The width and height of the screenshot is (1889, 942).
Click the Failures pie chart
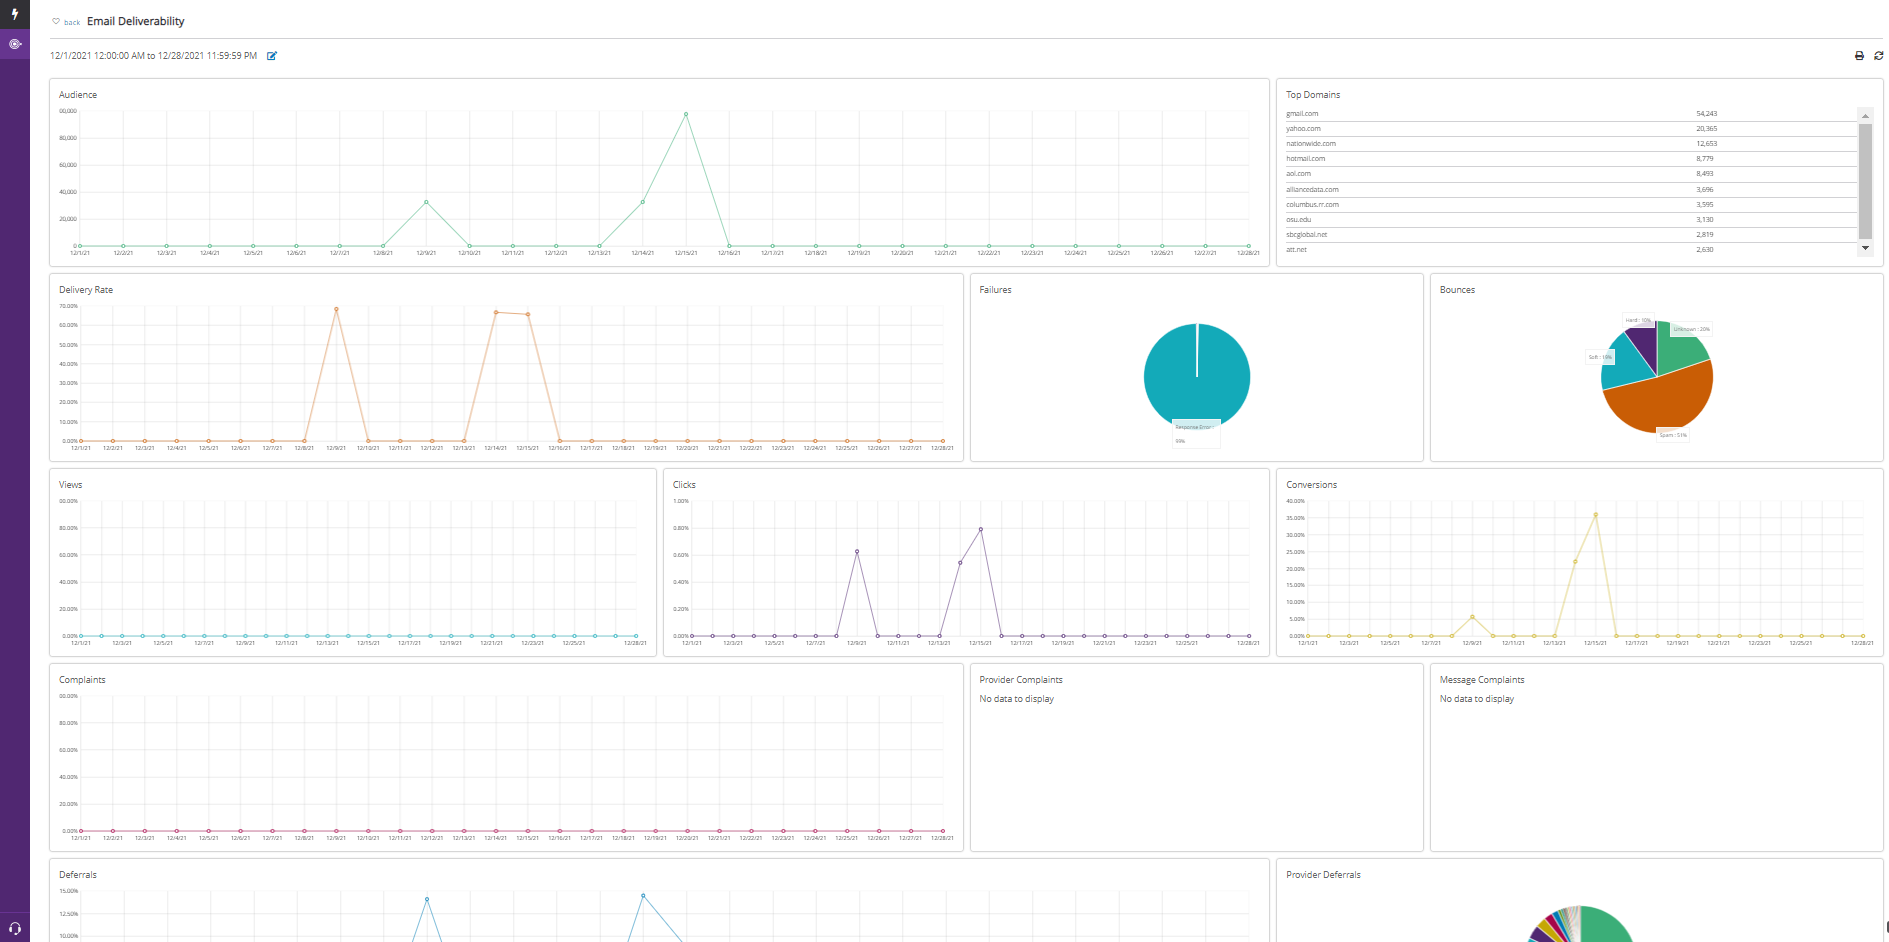[1197, 377]
